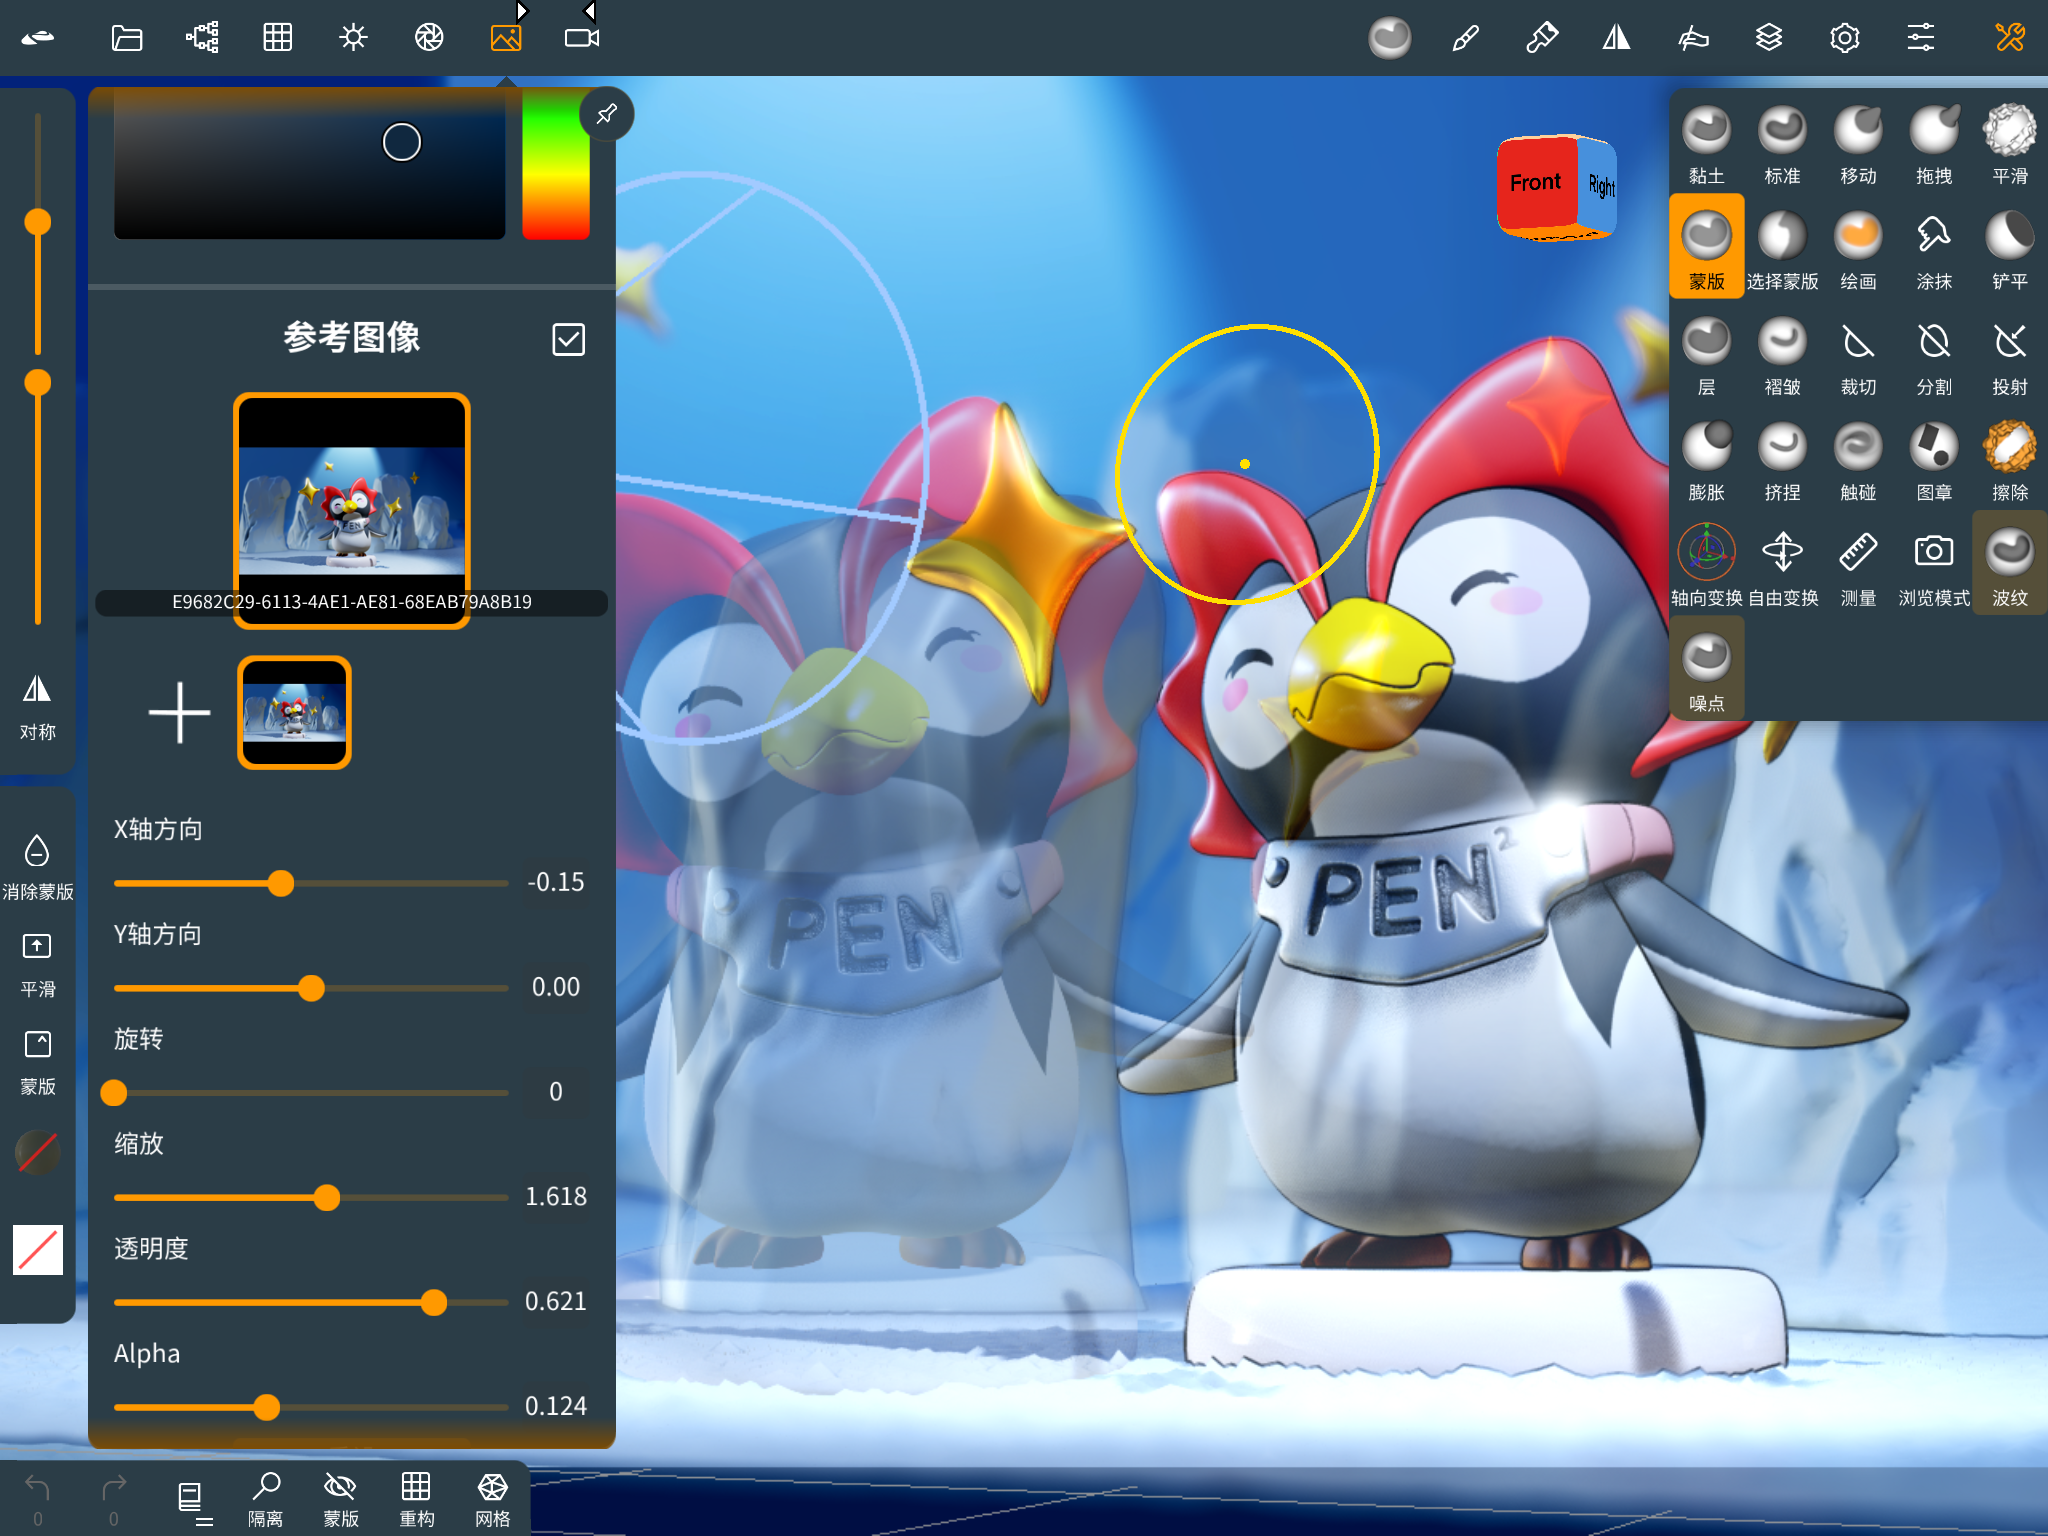Pin the color picker panel
The image size is (2048, 1536).
607,113
